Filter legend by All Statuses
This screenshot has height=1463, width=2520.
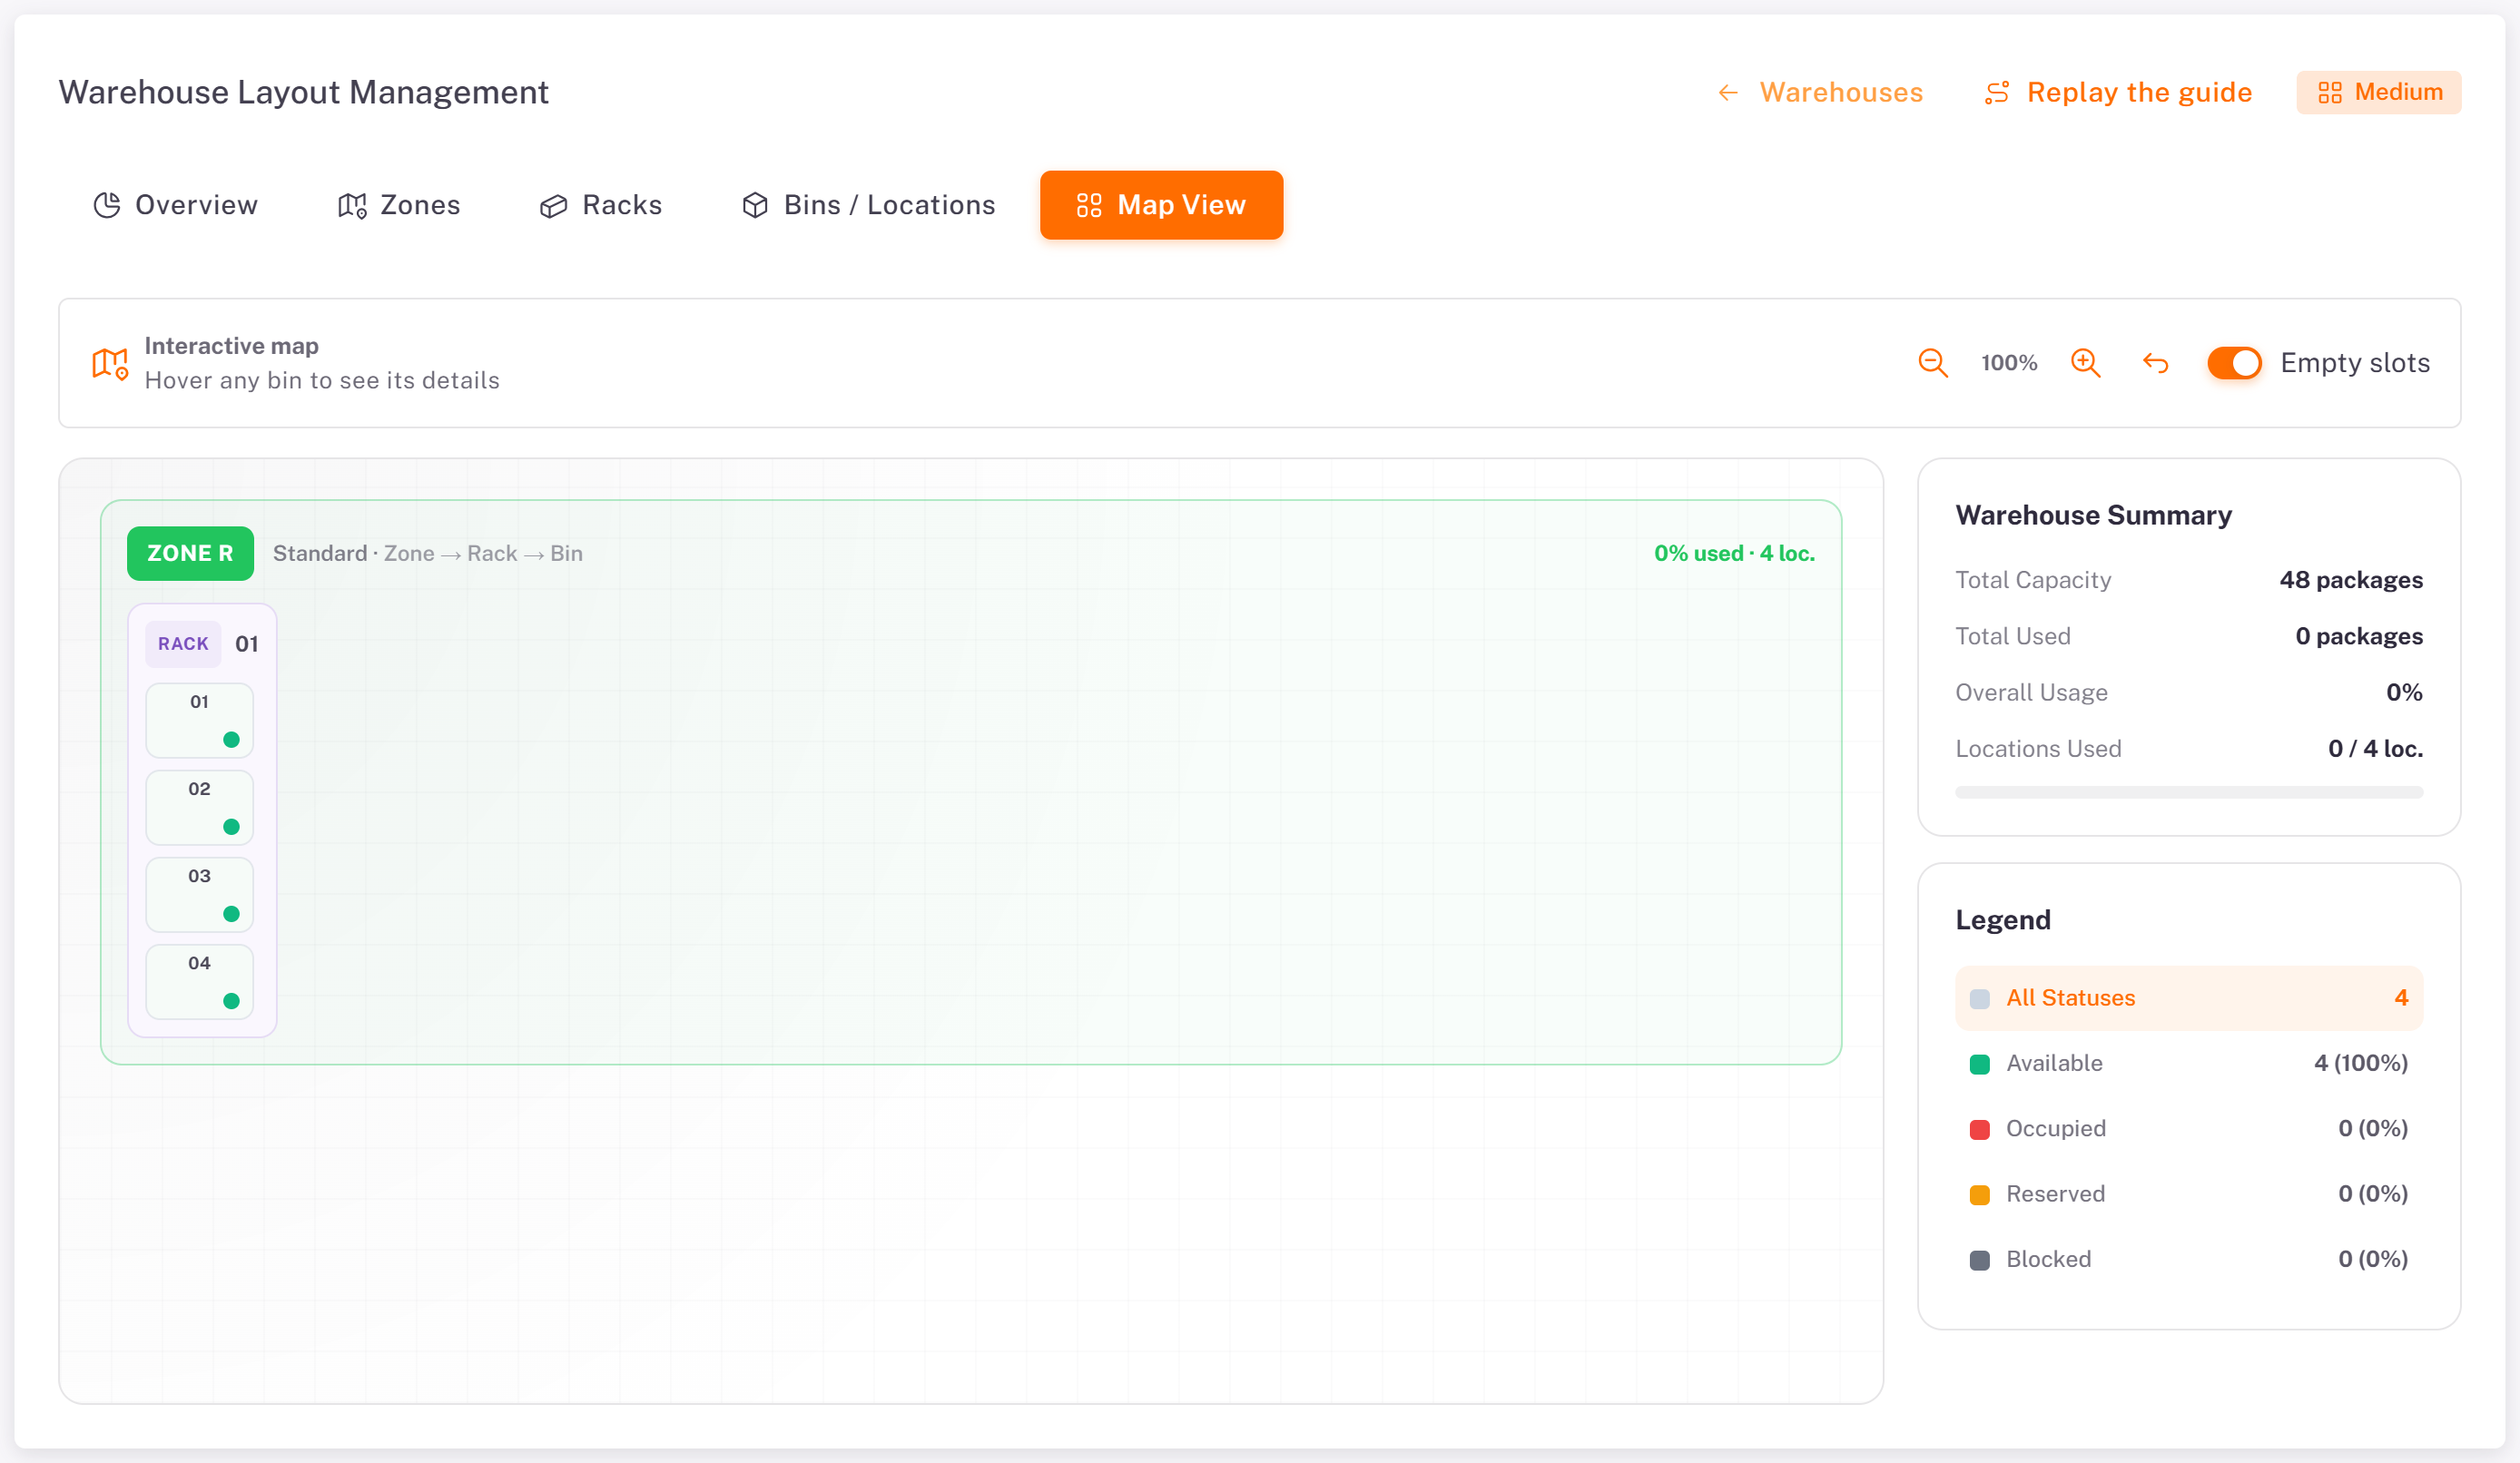click(2188, 998)
